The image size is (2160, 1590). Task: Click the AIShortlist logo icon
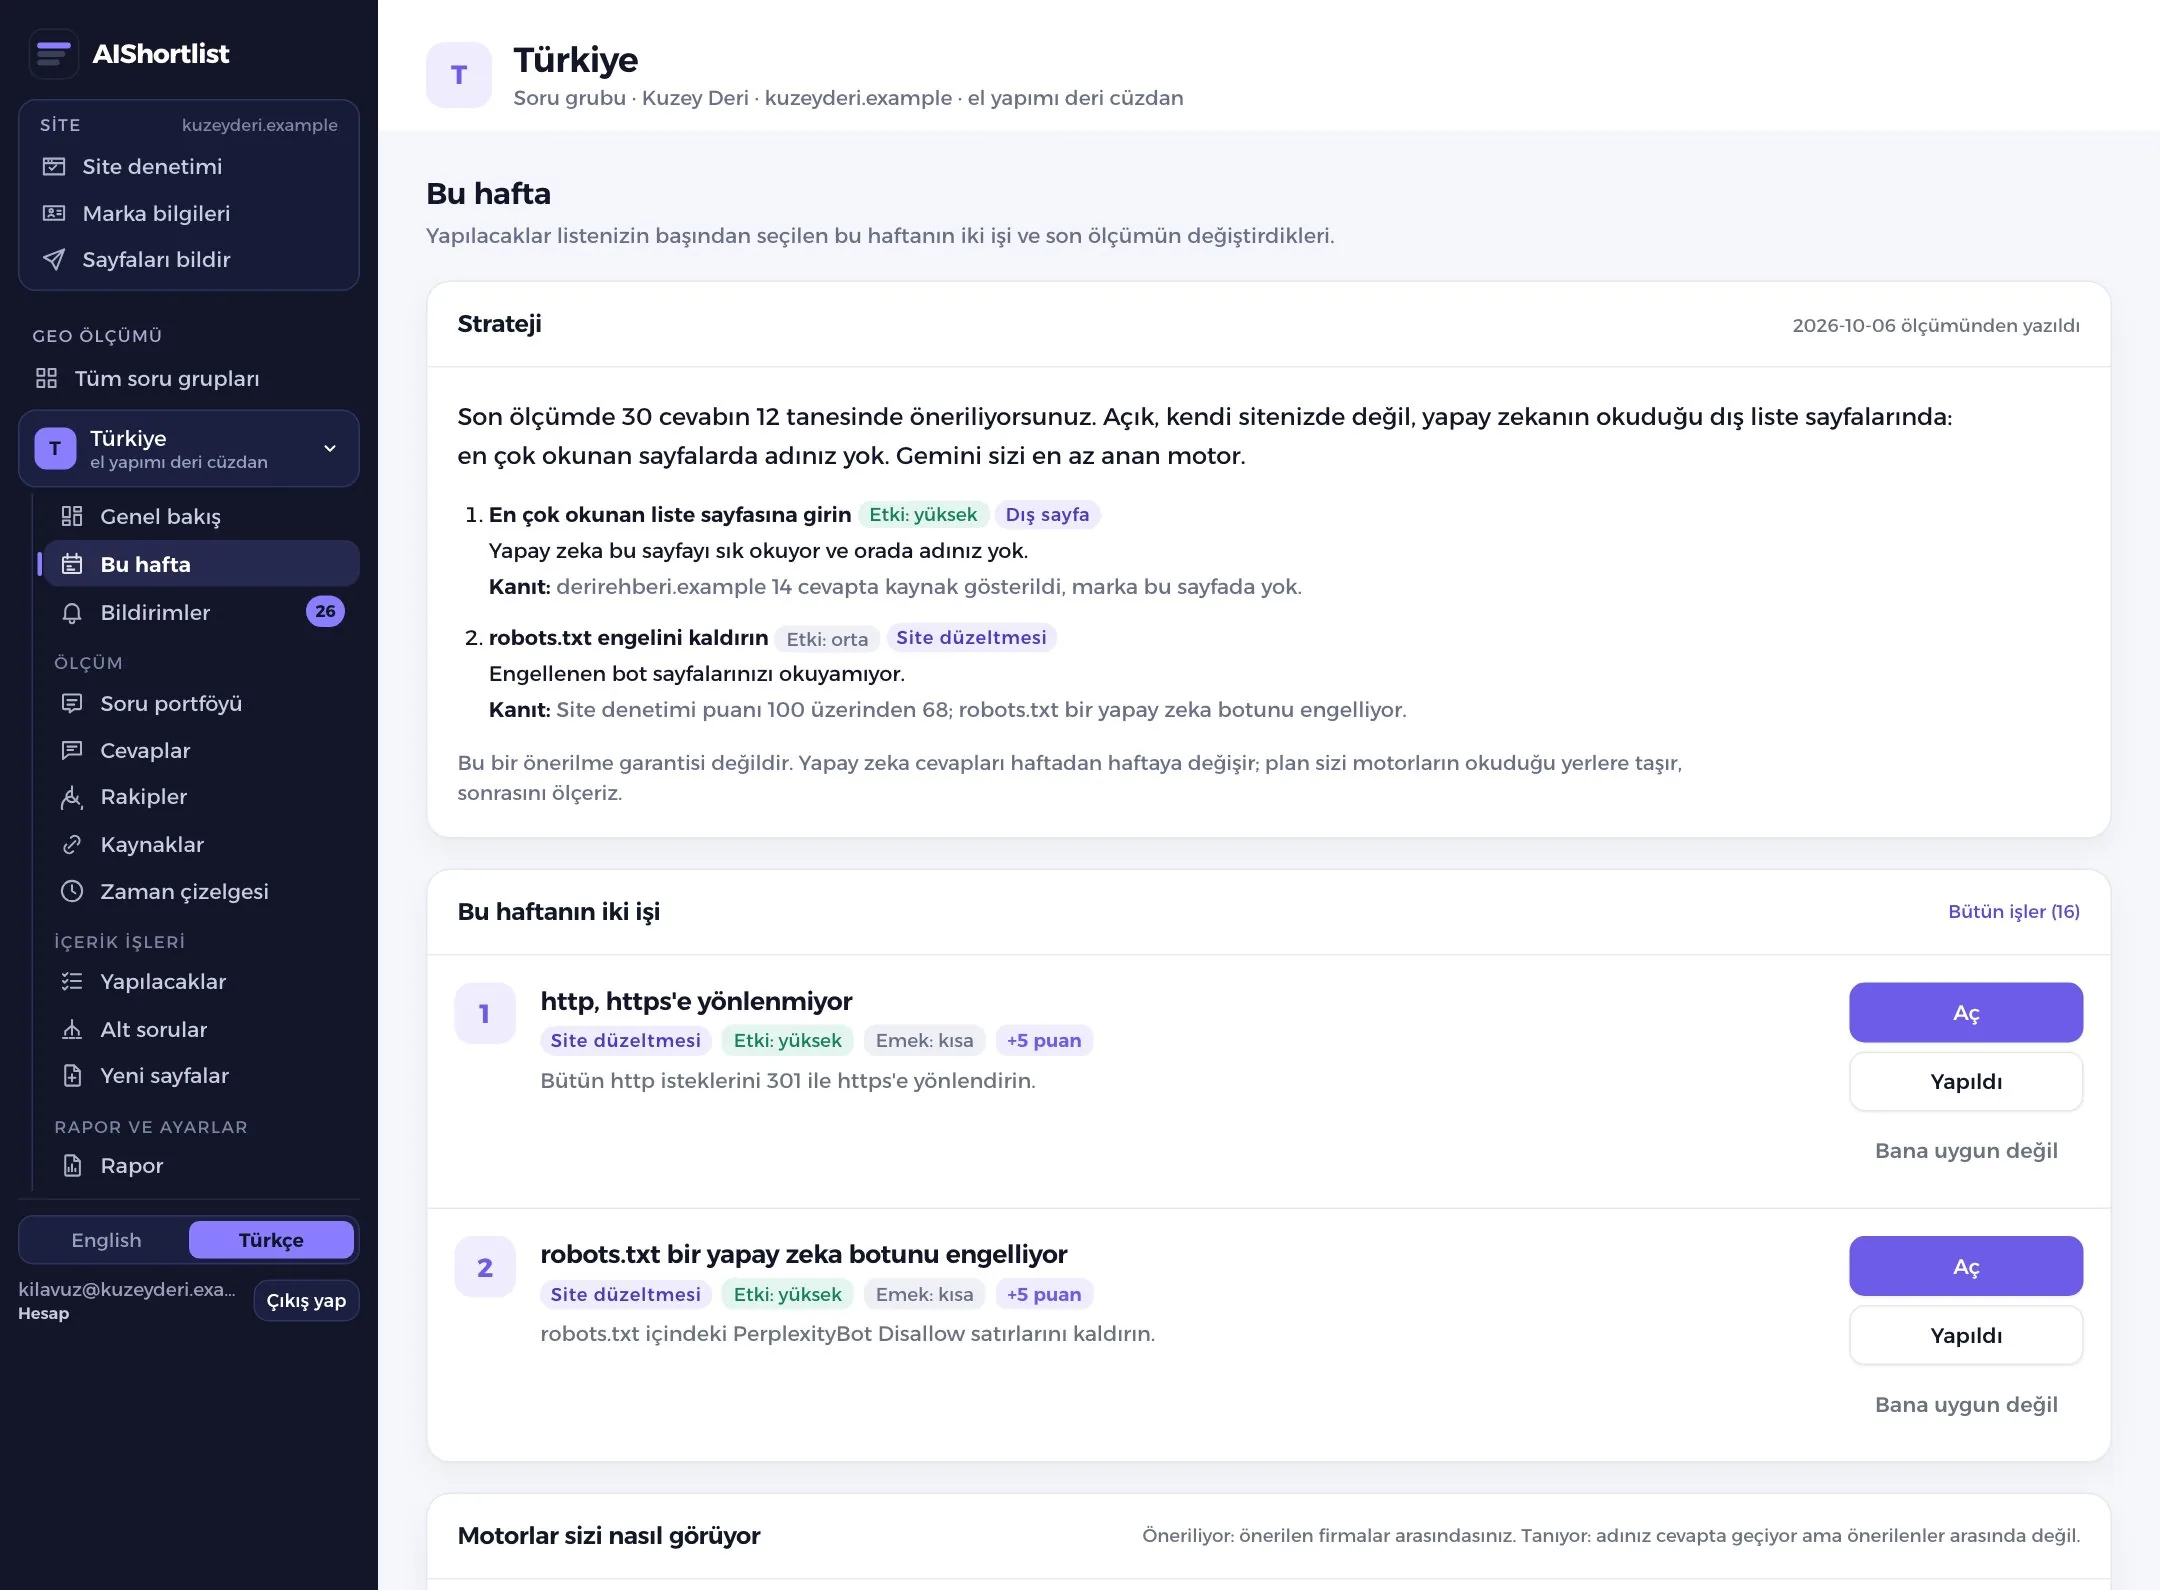pyautogui.click(x=54, y=54)
